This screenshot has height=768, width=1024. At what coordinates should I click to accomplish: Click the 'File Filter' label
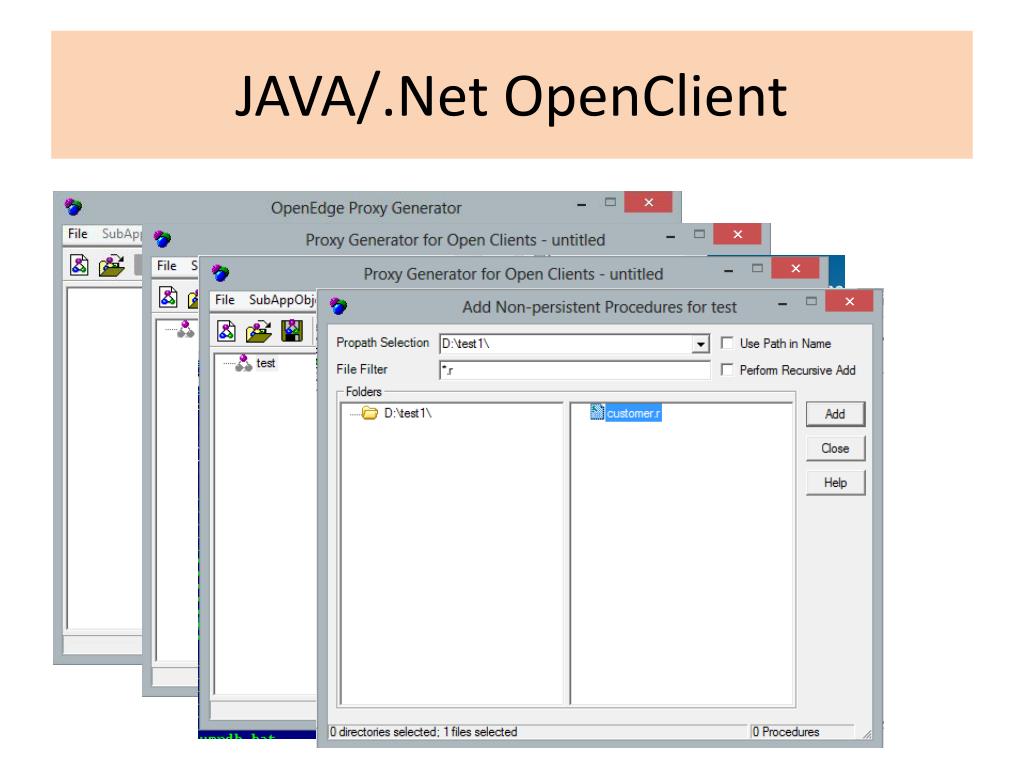362,369
